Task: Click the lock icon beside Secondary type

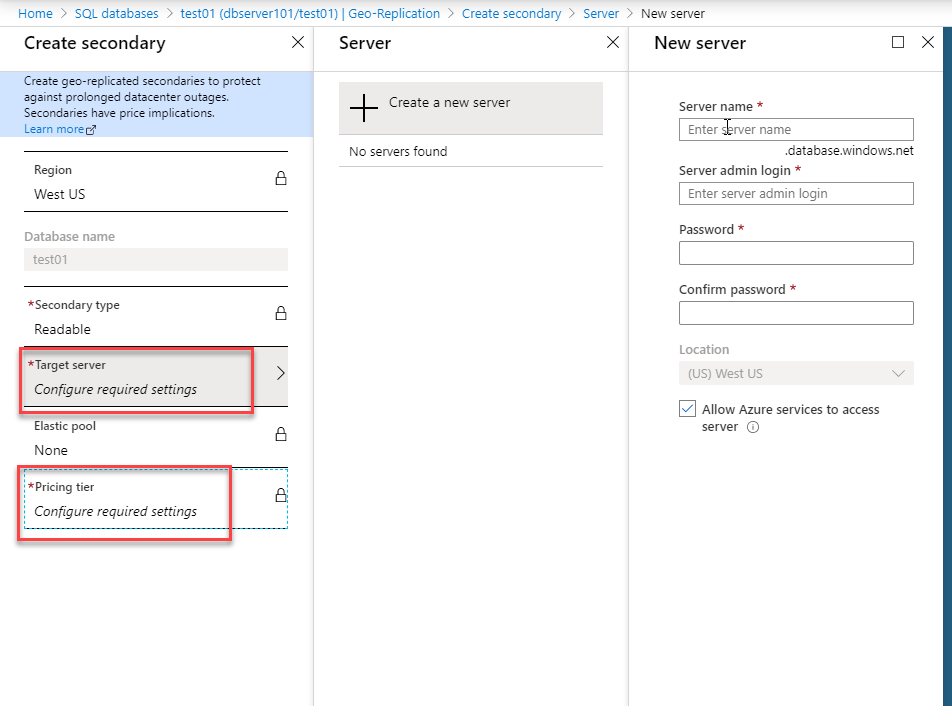Action: coord(280,313)
